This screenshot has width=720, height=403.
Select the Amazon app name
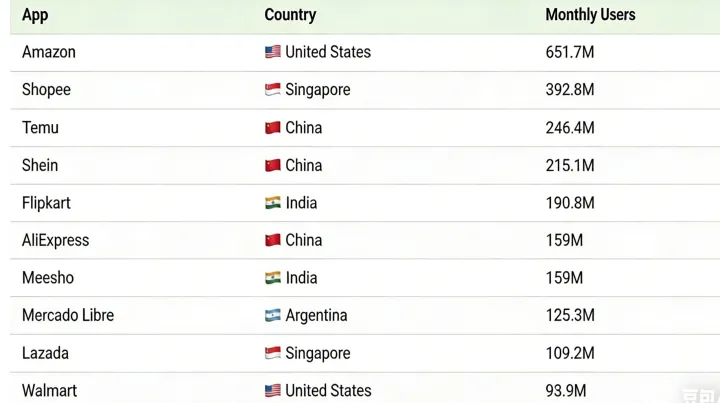coord(49,52)
